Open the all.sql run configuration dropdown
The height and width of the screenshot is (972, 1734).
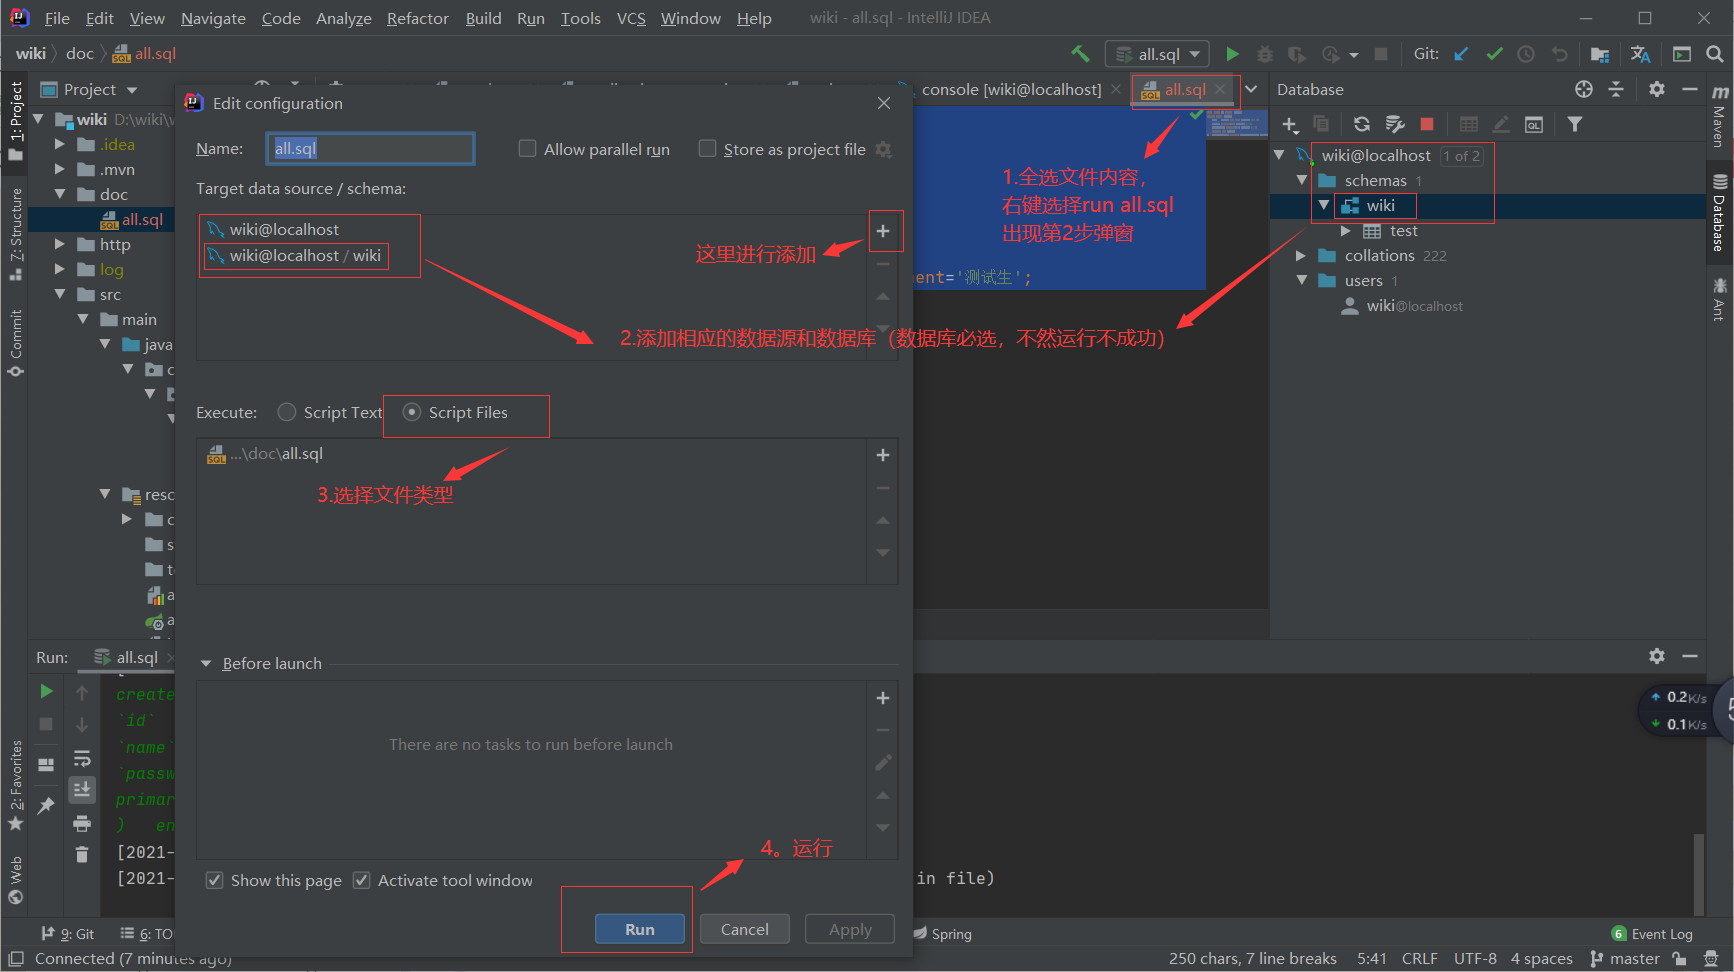click(x=1157, y=54)
